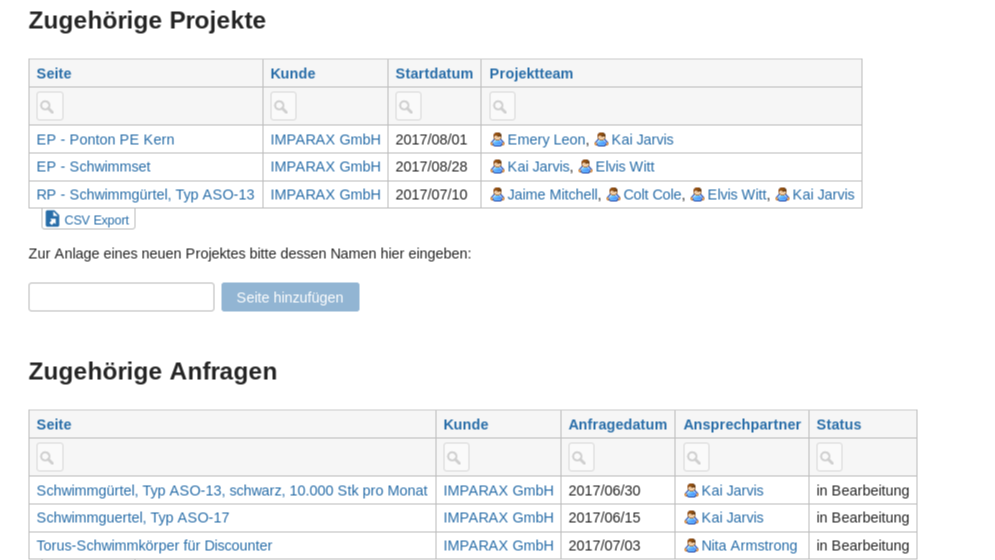Viewport: 995px width, 560px height.
Task: Sort projects by Startdatum header
Action: coord(434,74)
